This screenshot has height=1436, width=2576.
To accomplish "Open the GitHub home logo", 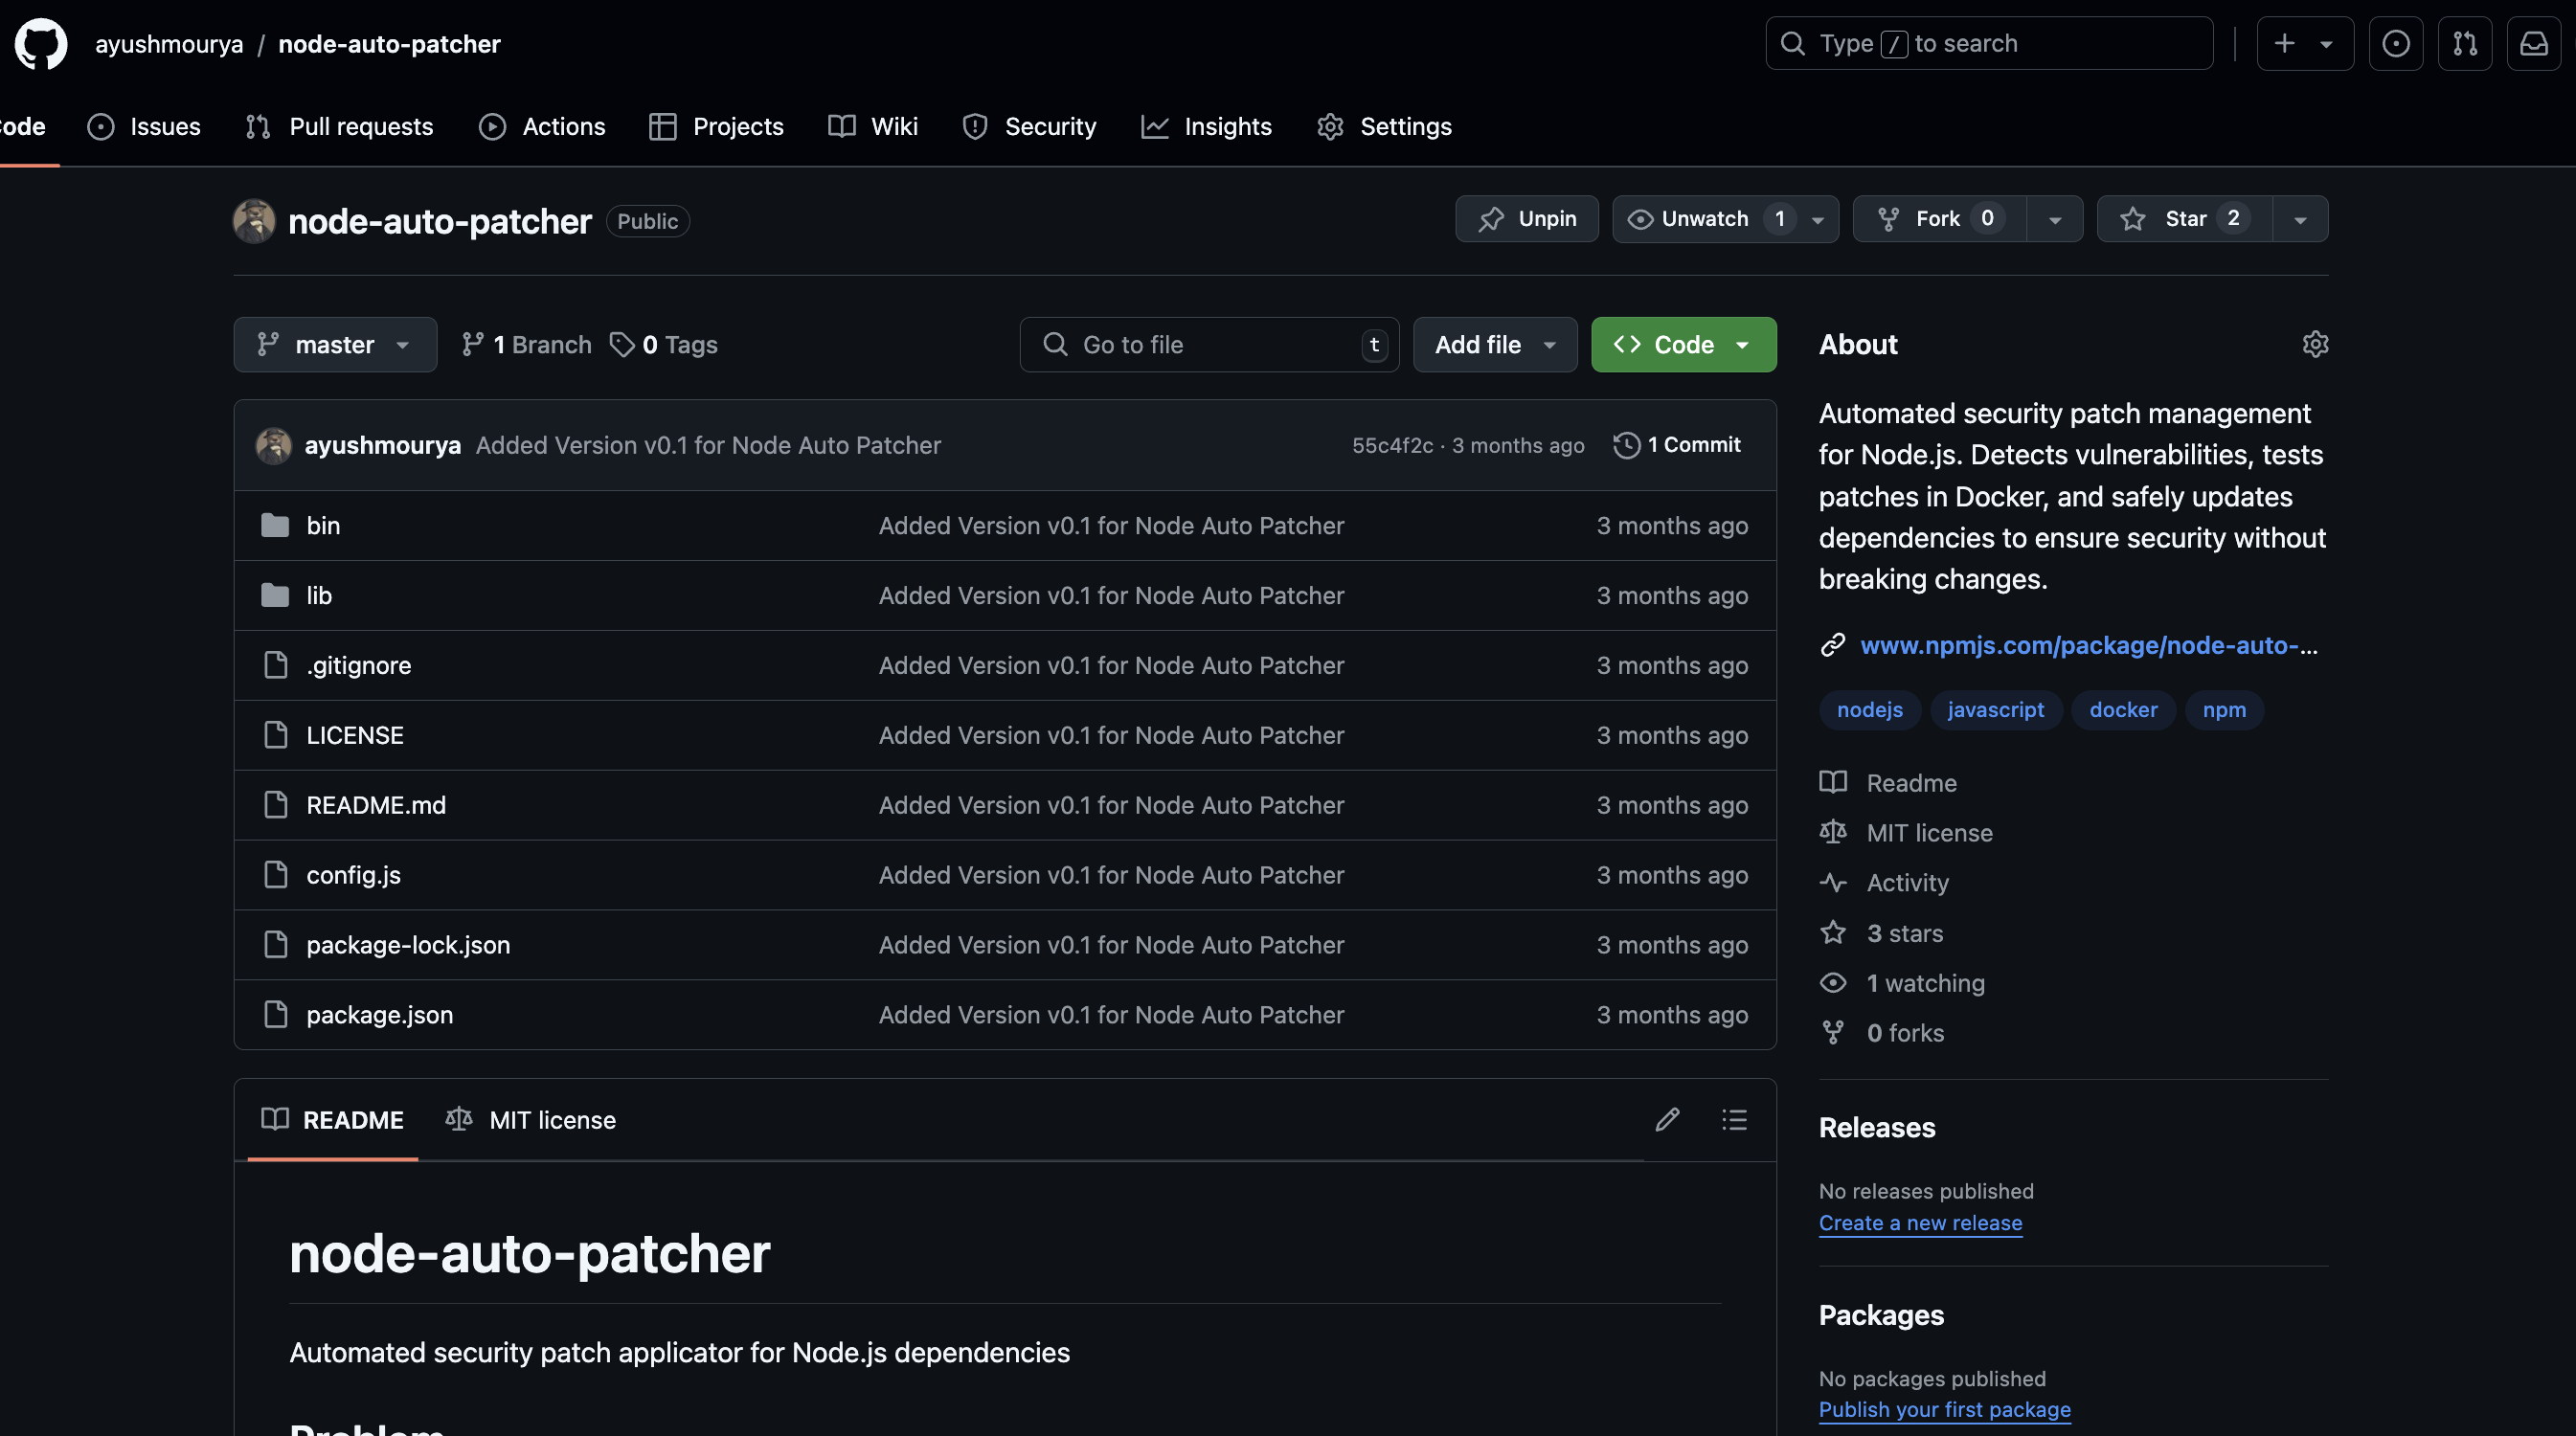I will click(41, 43).
